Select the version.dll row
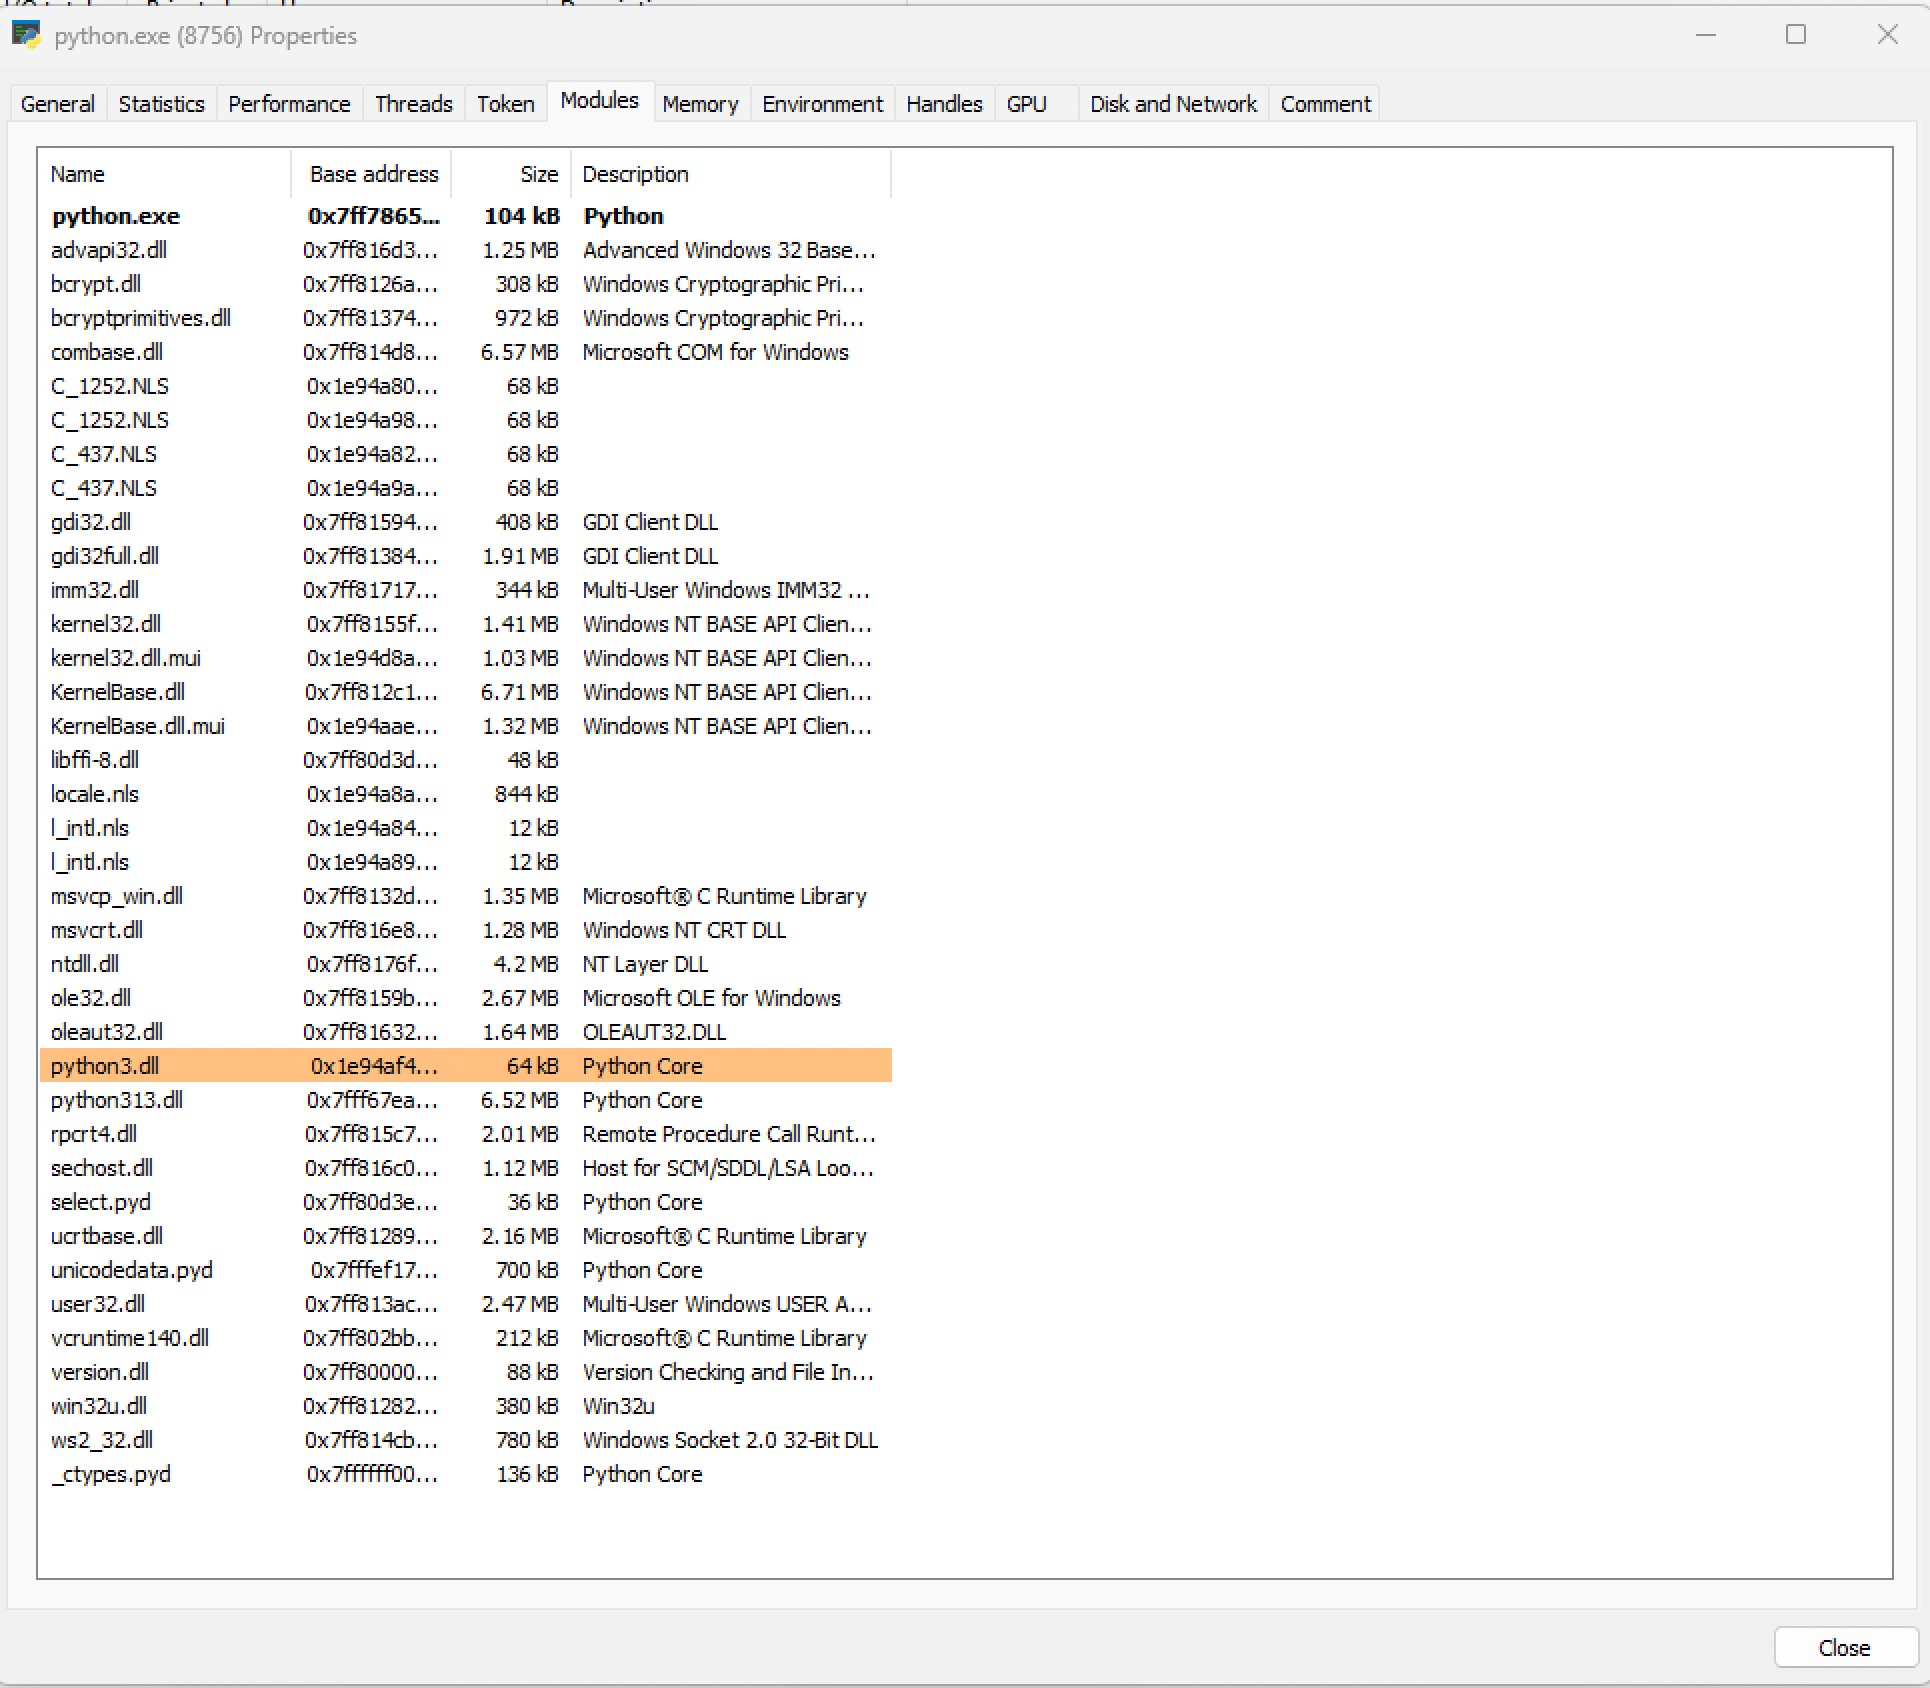 click(466, 1372)
